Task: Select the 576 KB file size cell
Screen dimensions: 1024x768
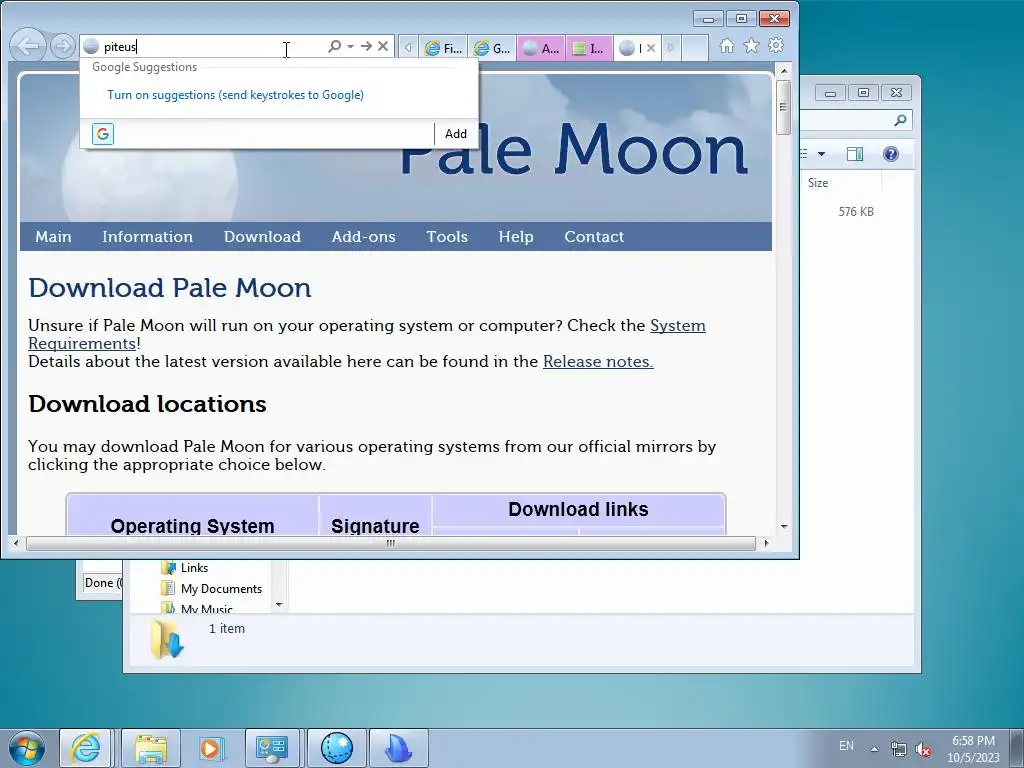Action: 856,212
